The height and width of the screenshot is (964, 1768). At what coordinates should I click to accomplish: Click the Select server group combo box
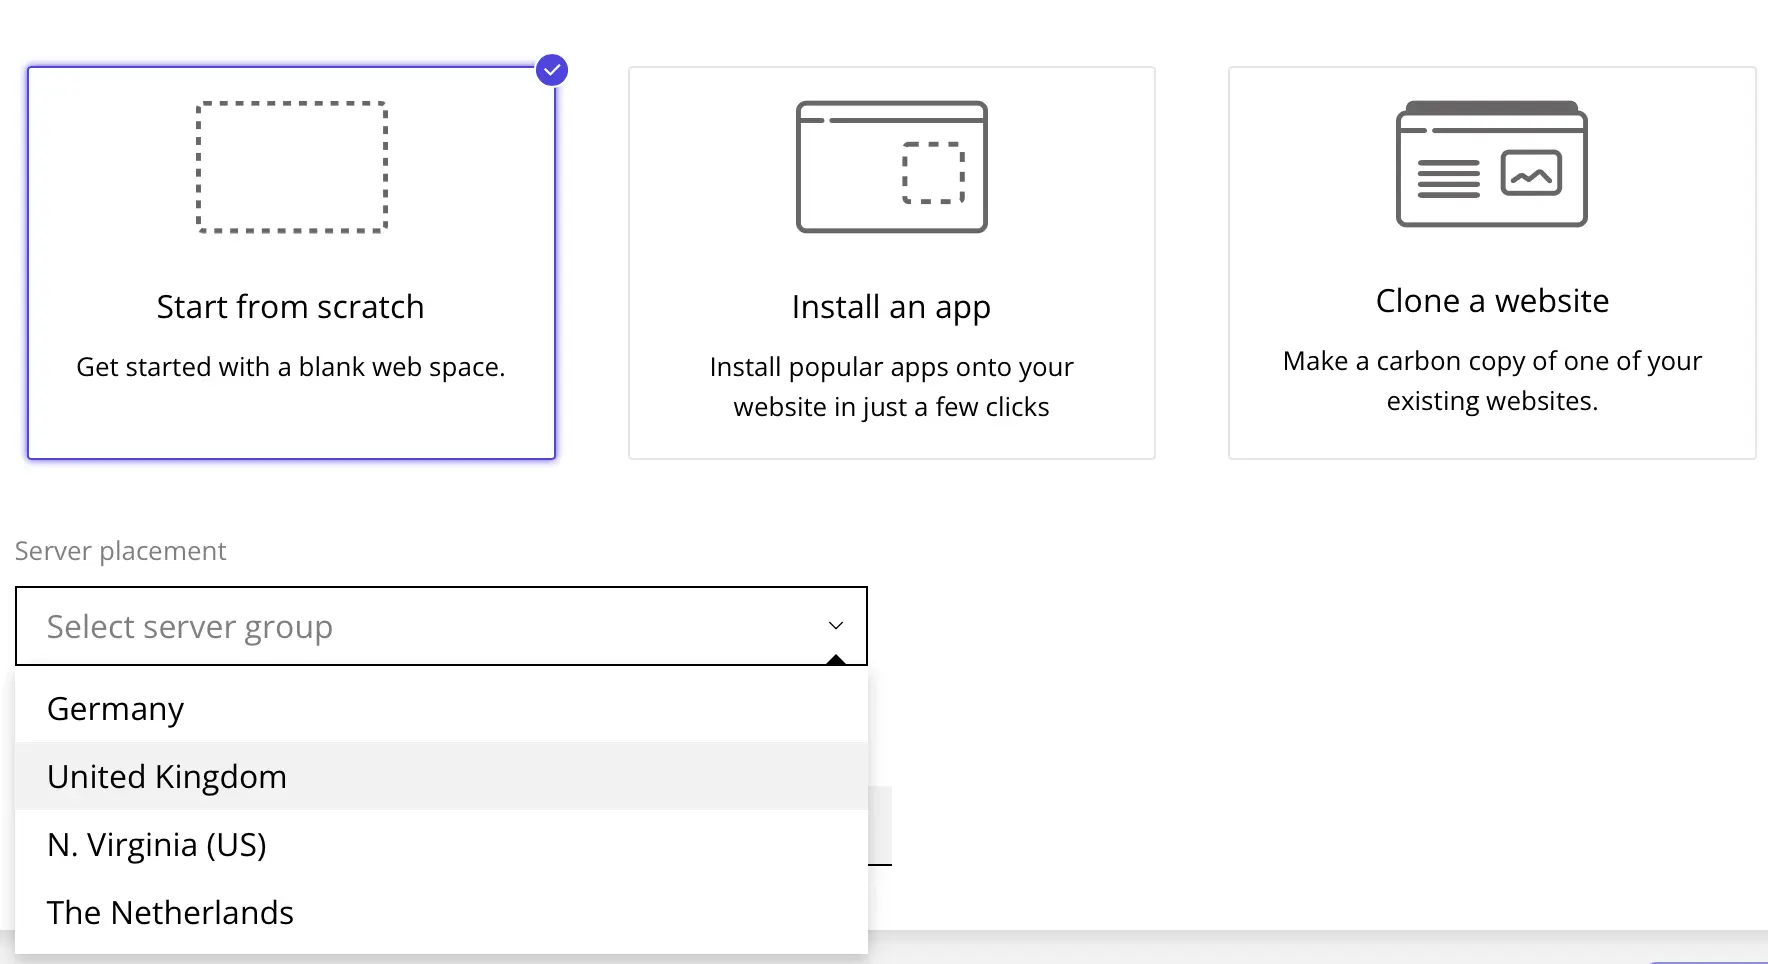point(420,626)
